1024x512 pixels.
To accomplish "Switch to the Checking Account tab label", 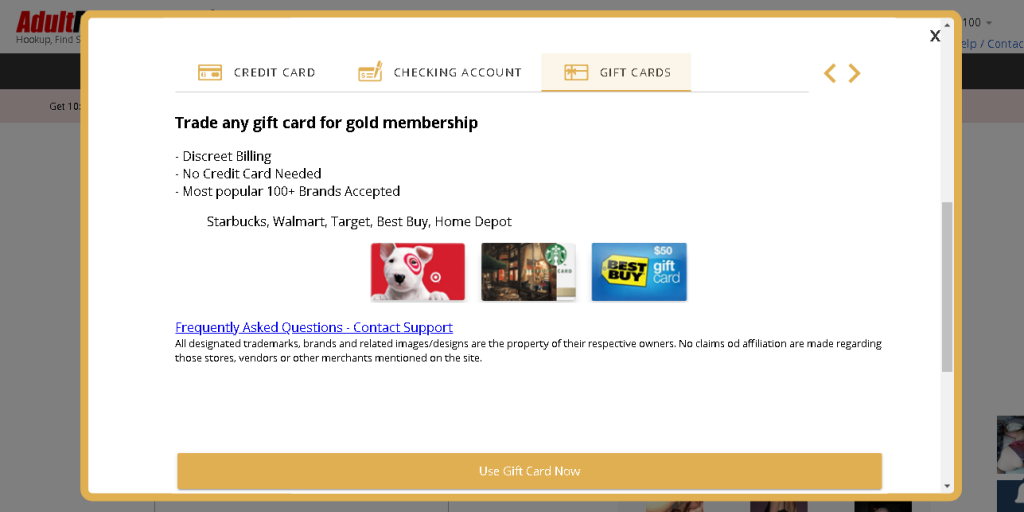I will 457,73.
